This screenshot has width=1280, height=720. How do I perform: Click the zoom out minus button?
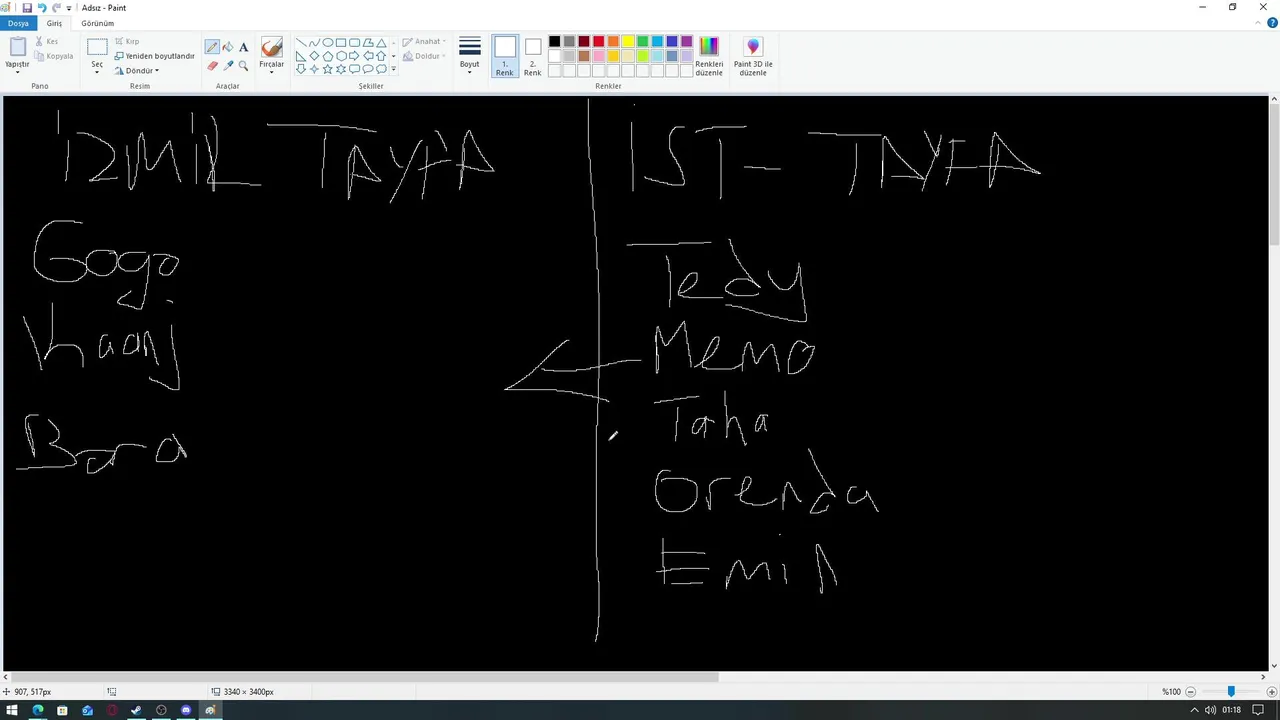pos(1190,692)
